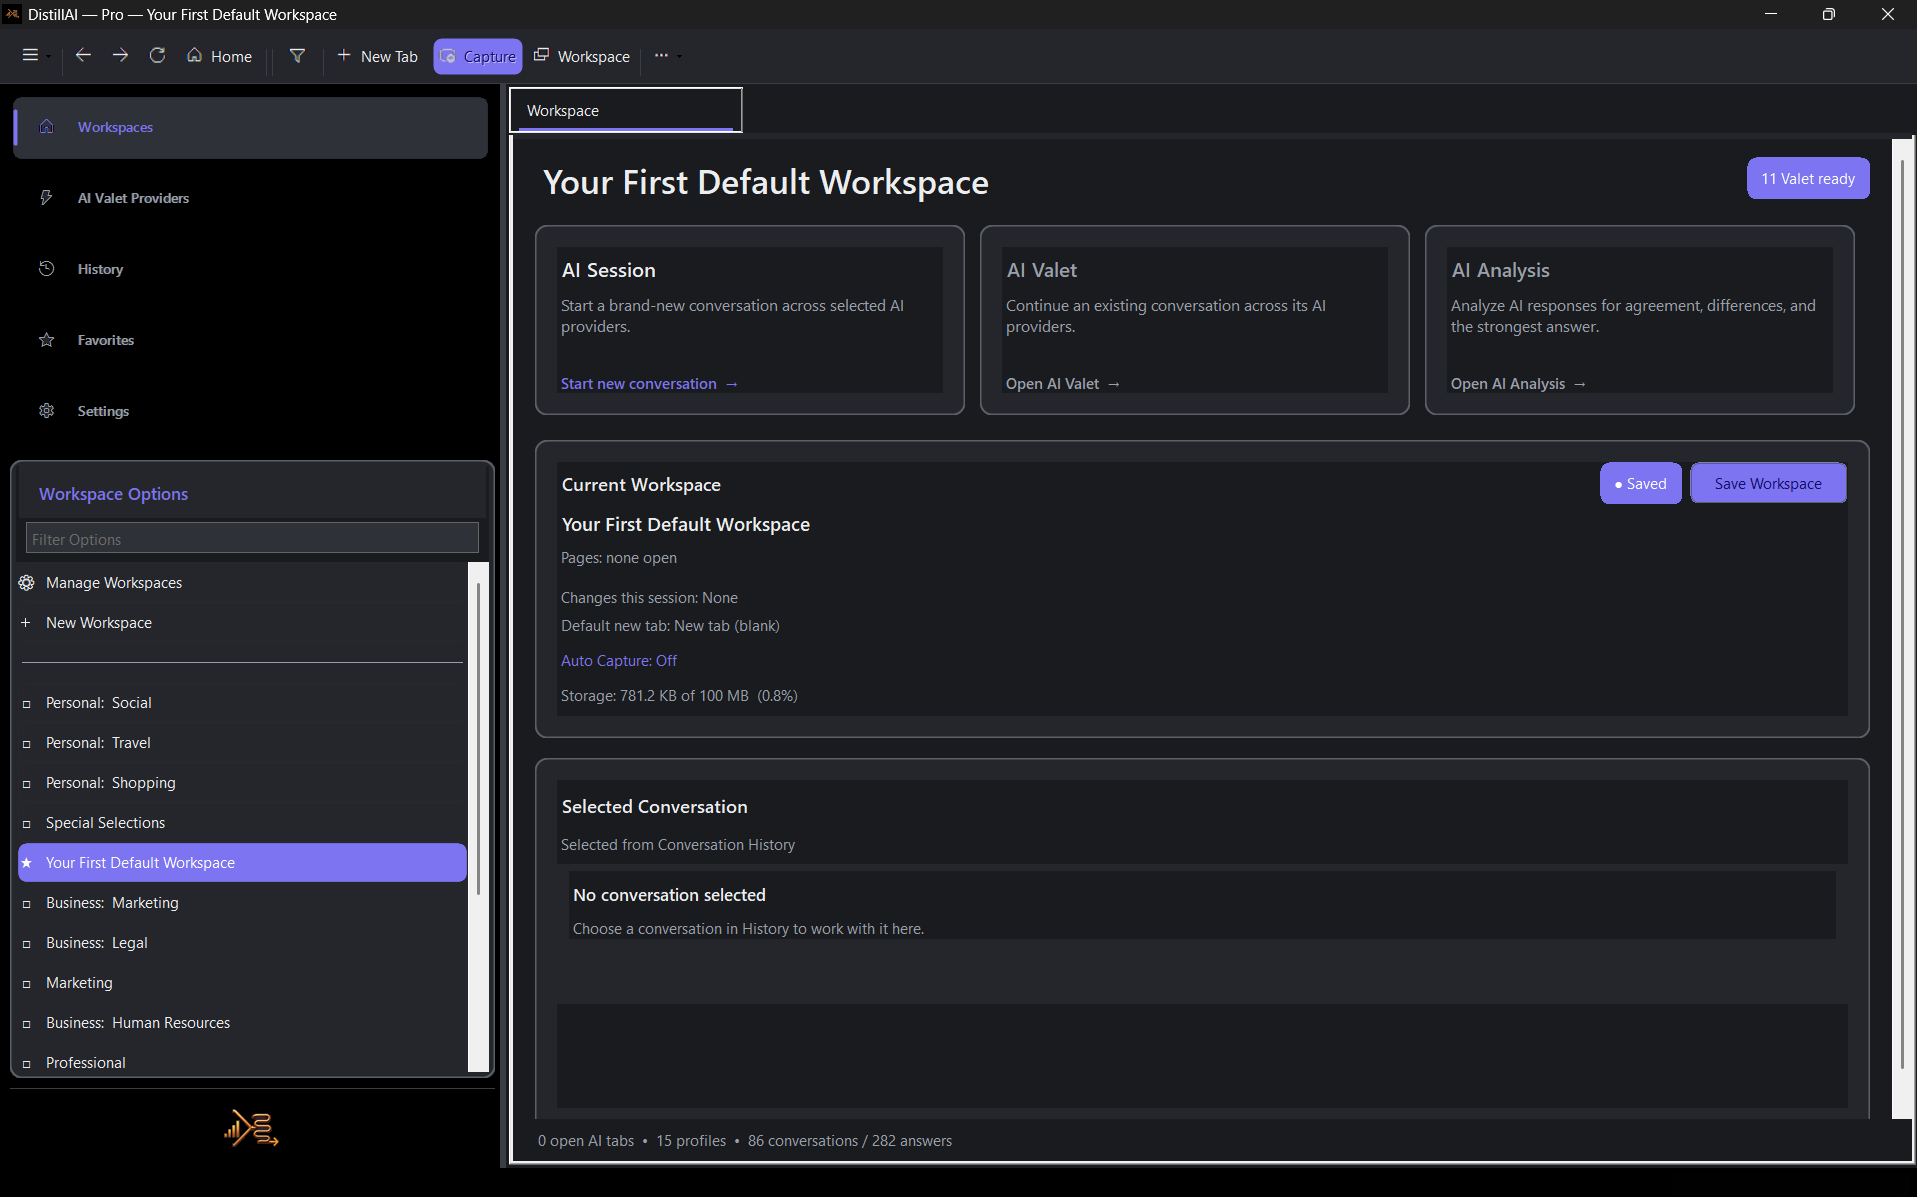The image size is (1917, 1197).
Task: Click the 11 Valet ready button
Action: [1808, 179]
